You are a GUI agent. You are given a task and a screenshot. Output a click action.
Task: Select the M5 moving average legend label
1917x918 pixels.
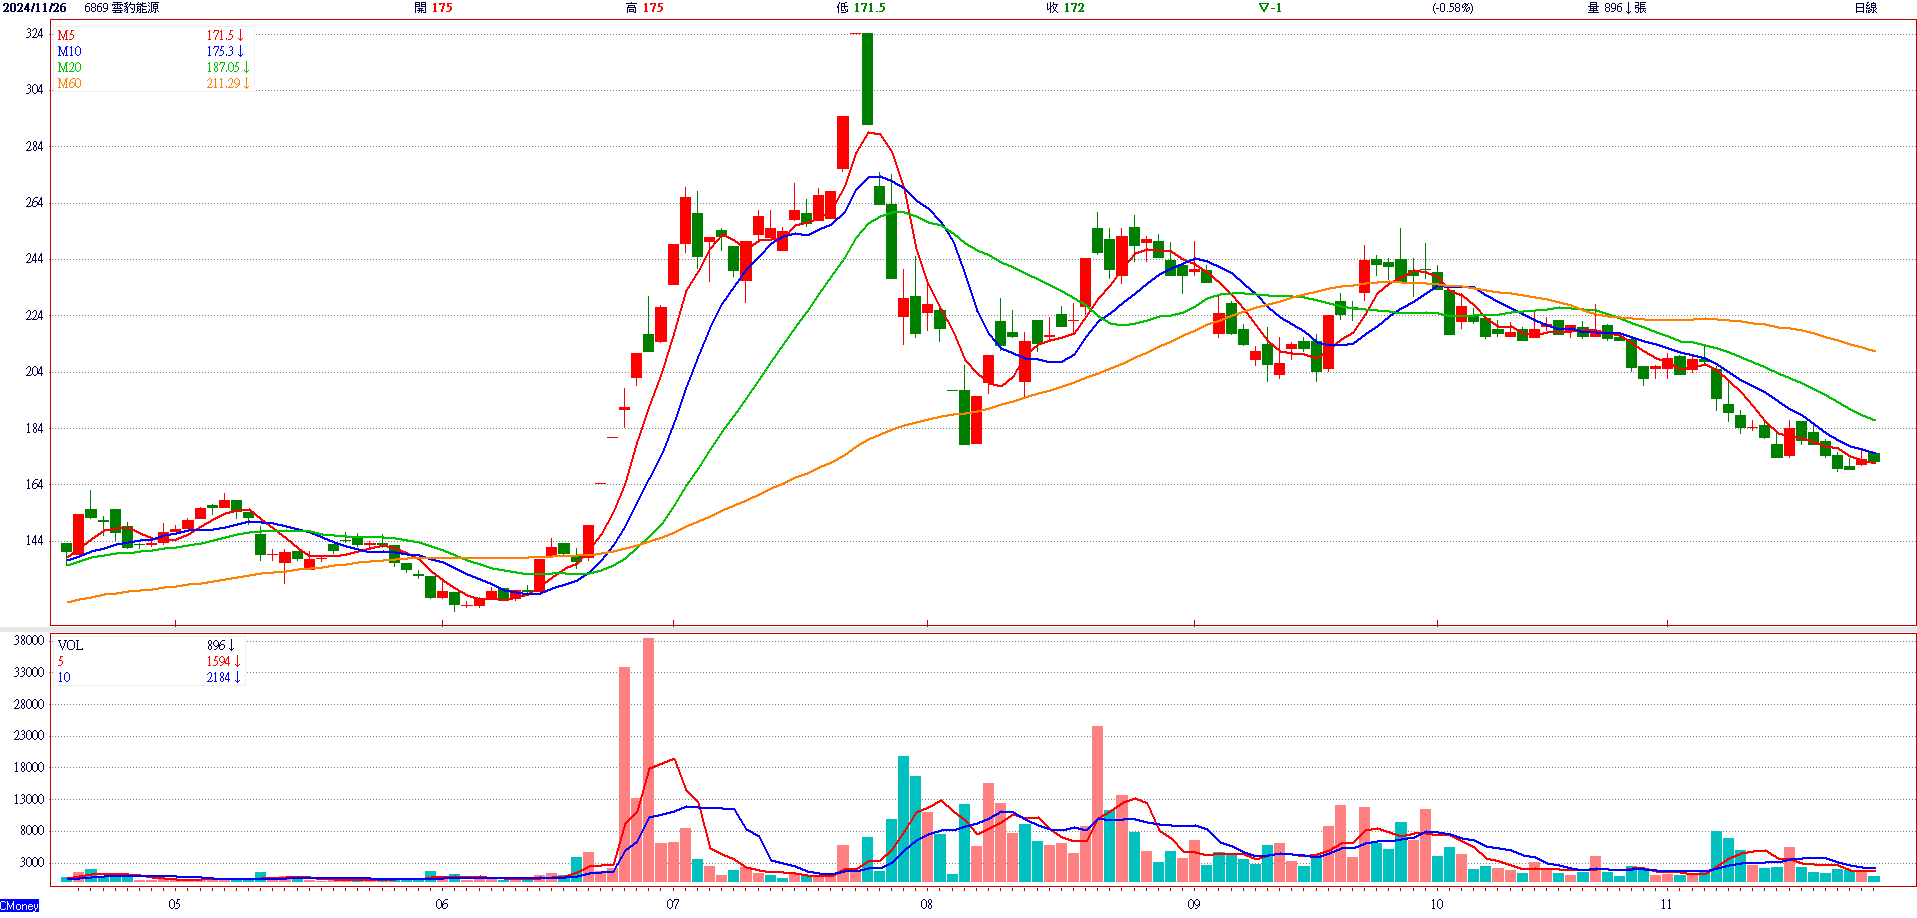pyautogui.click(x=66, y=35)
